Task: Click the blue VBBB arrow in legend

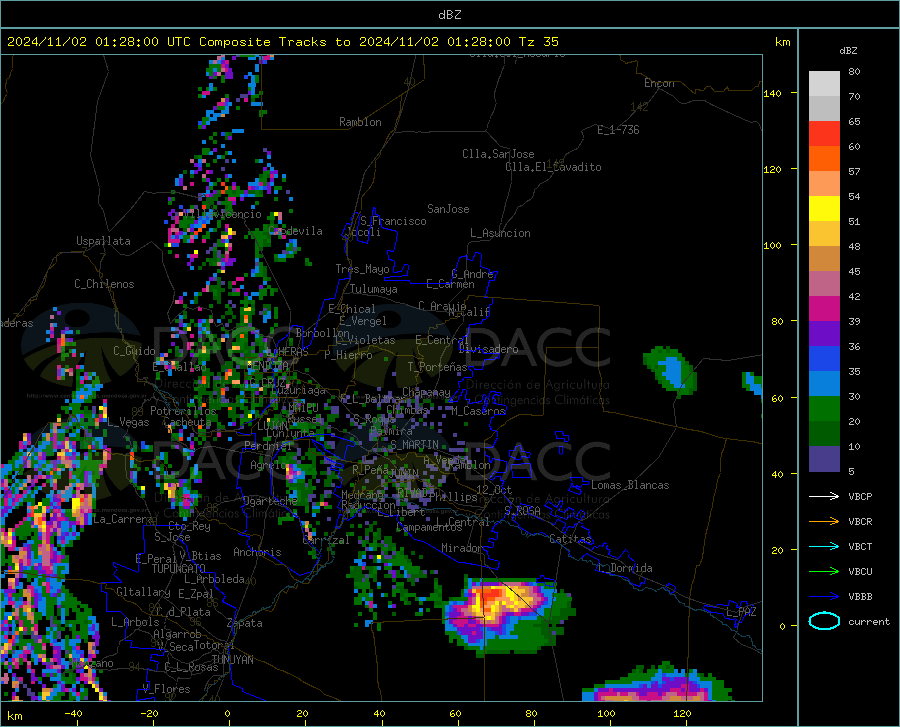Action: click(824, 597)
